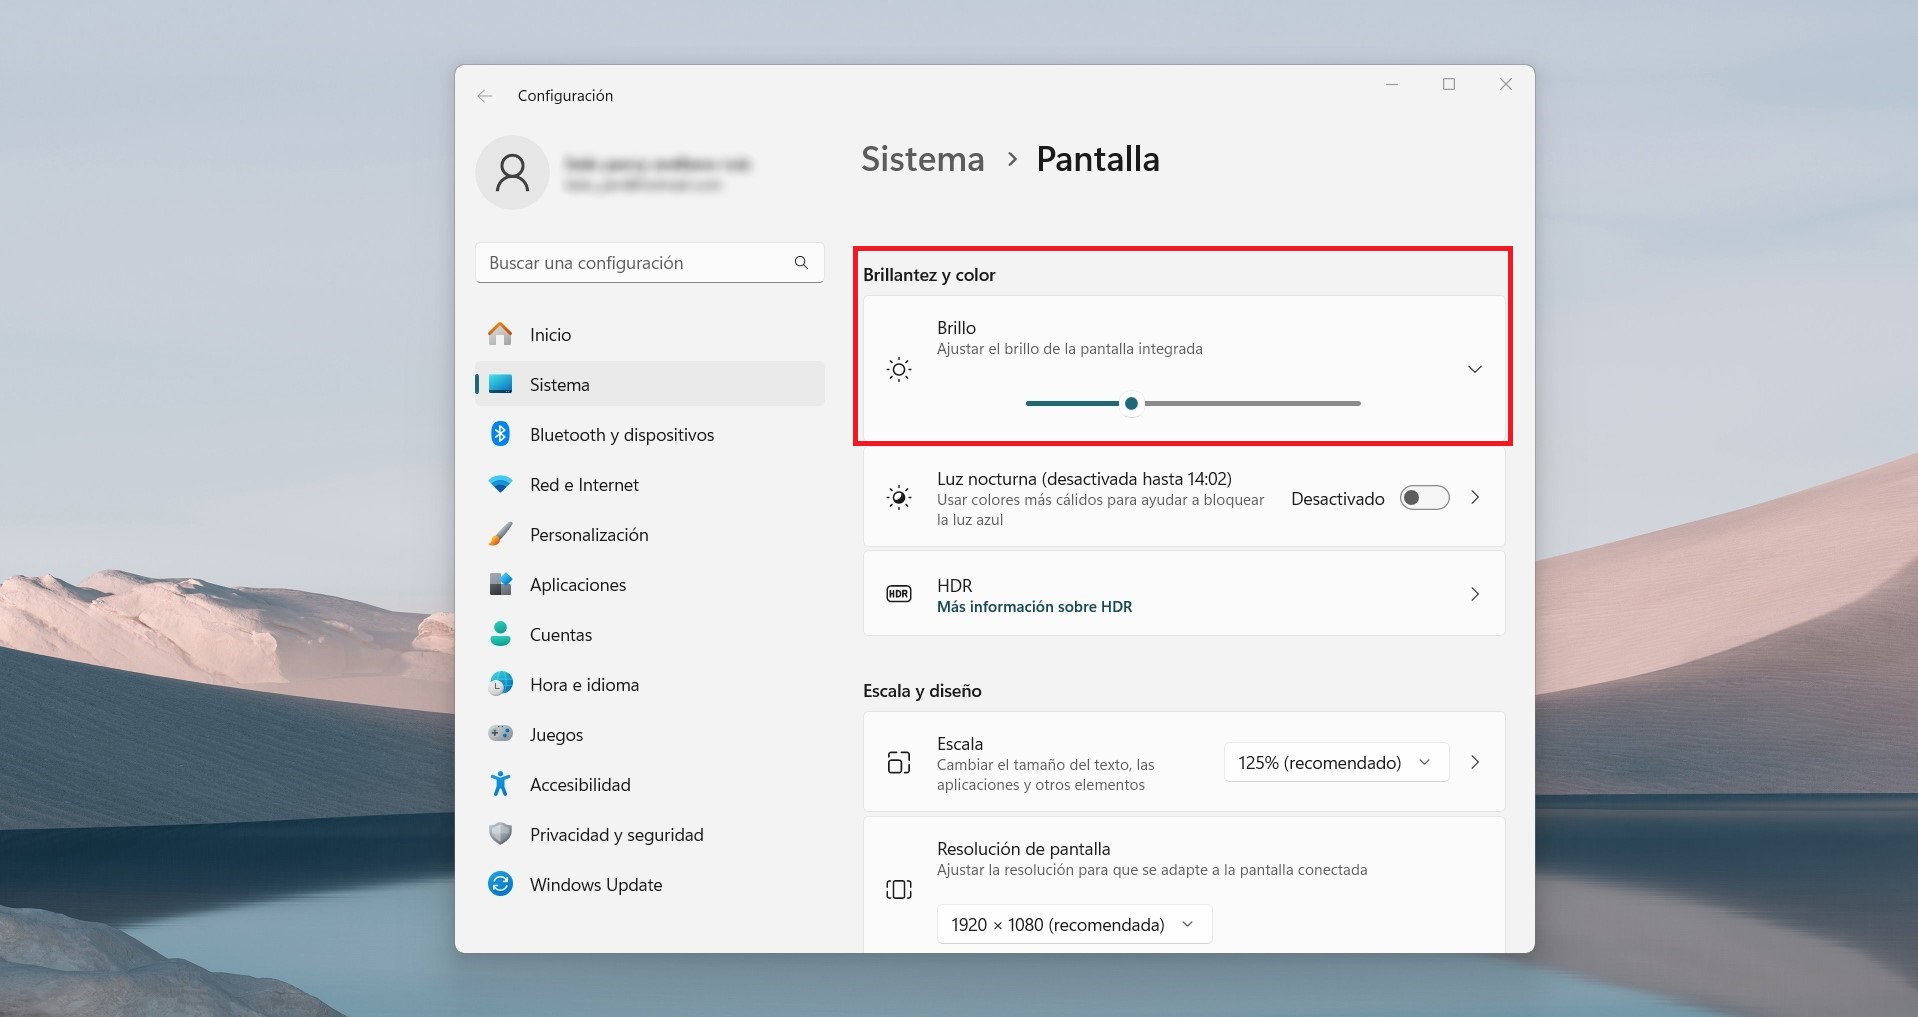1918x1017 pixels.
Task: Go back using the arrow icon
Action: (485, 96)
